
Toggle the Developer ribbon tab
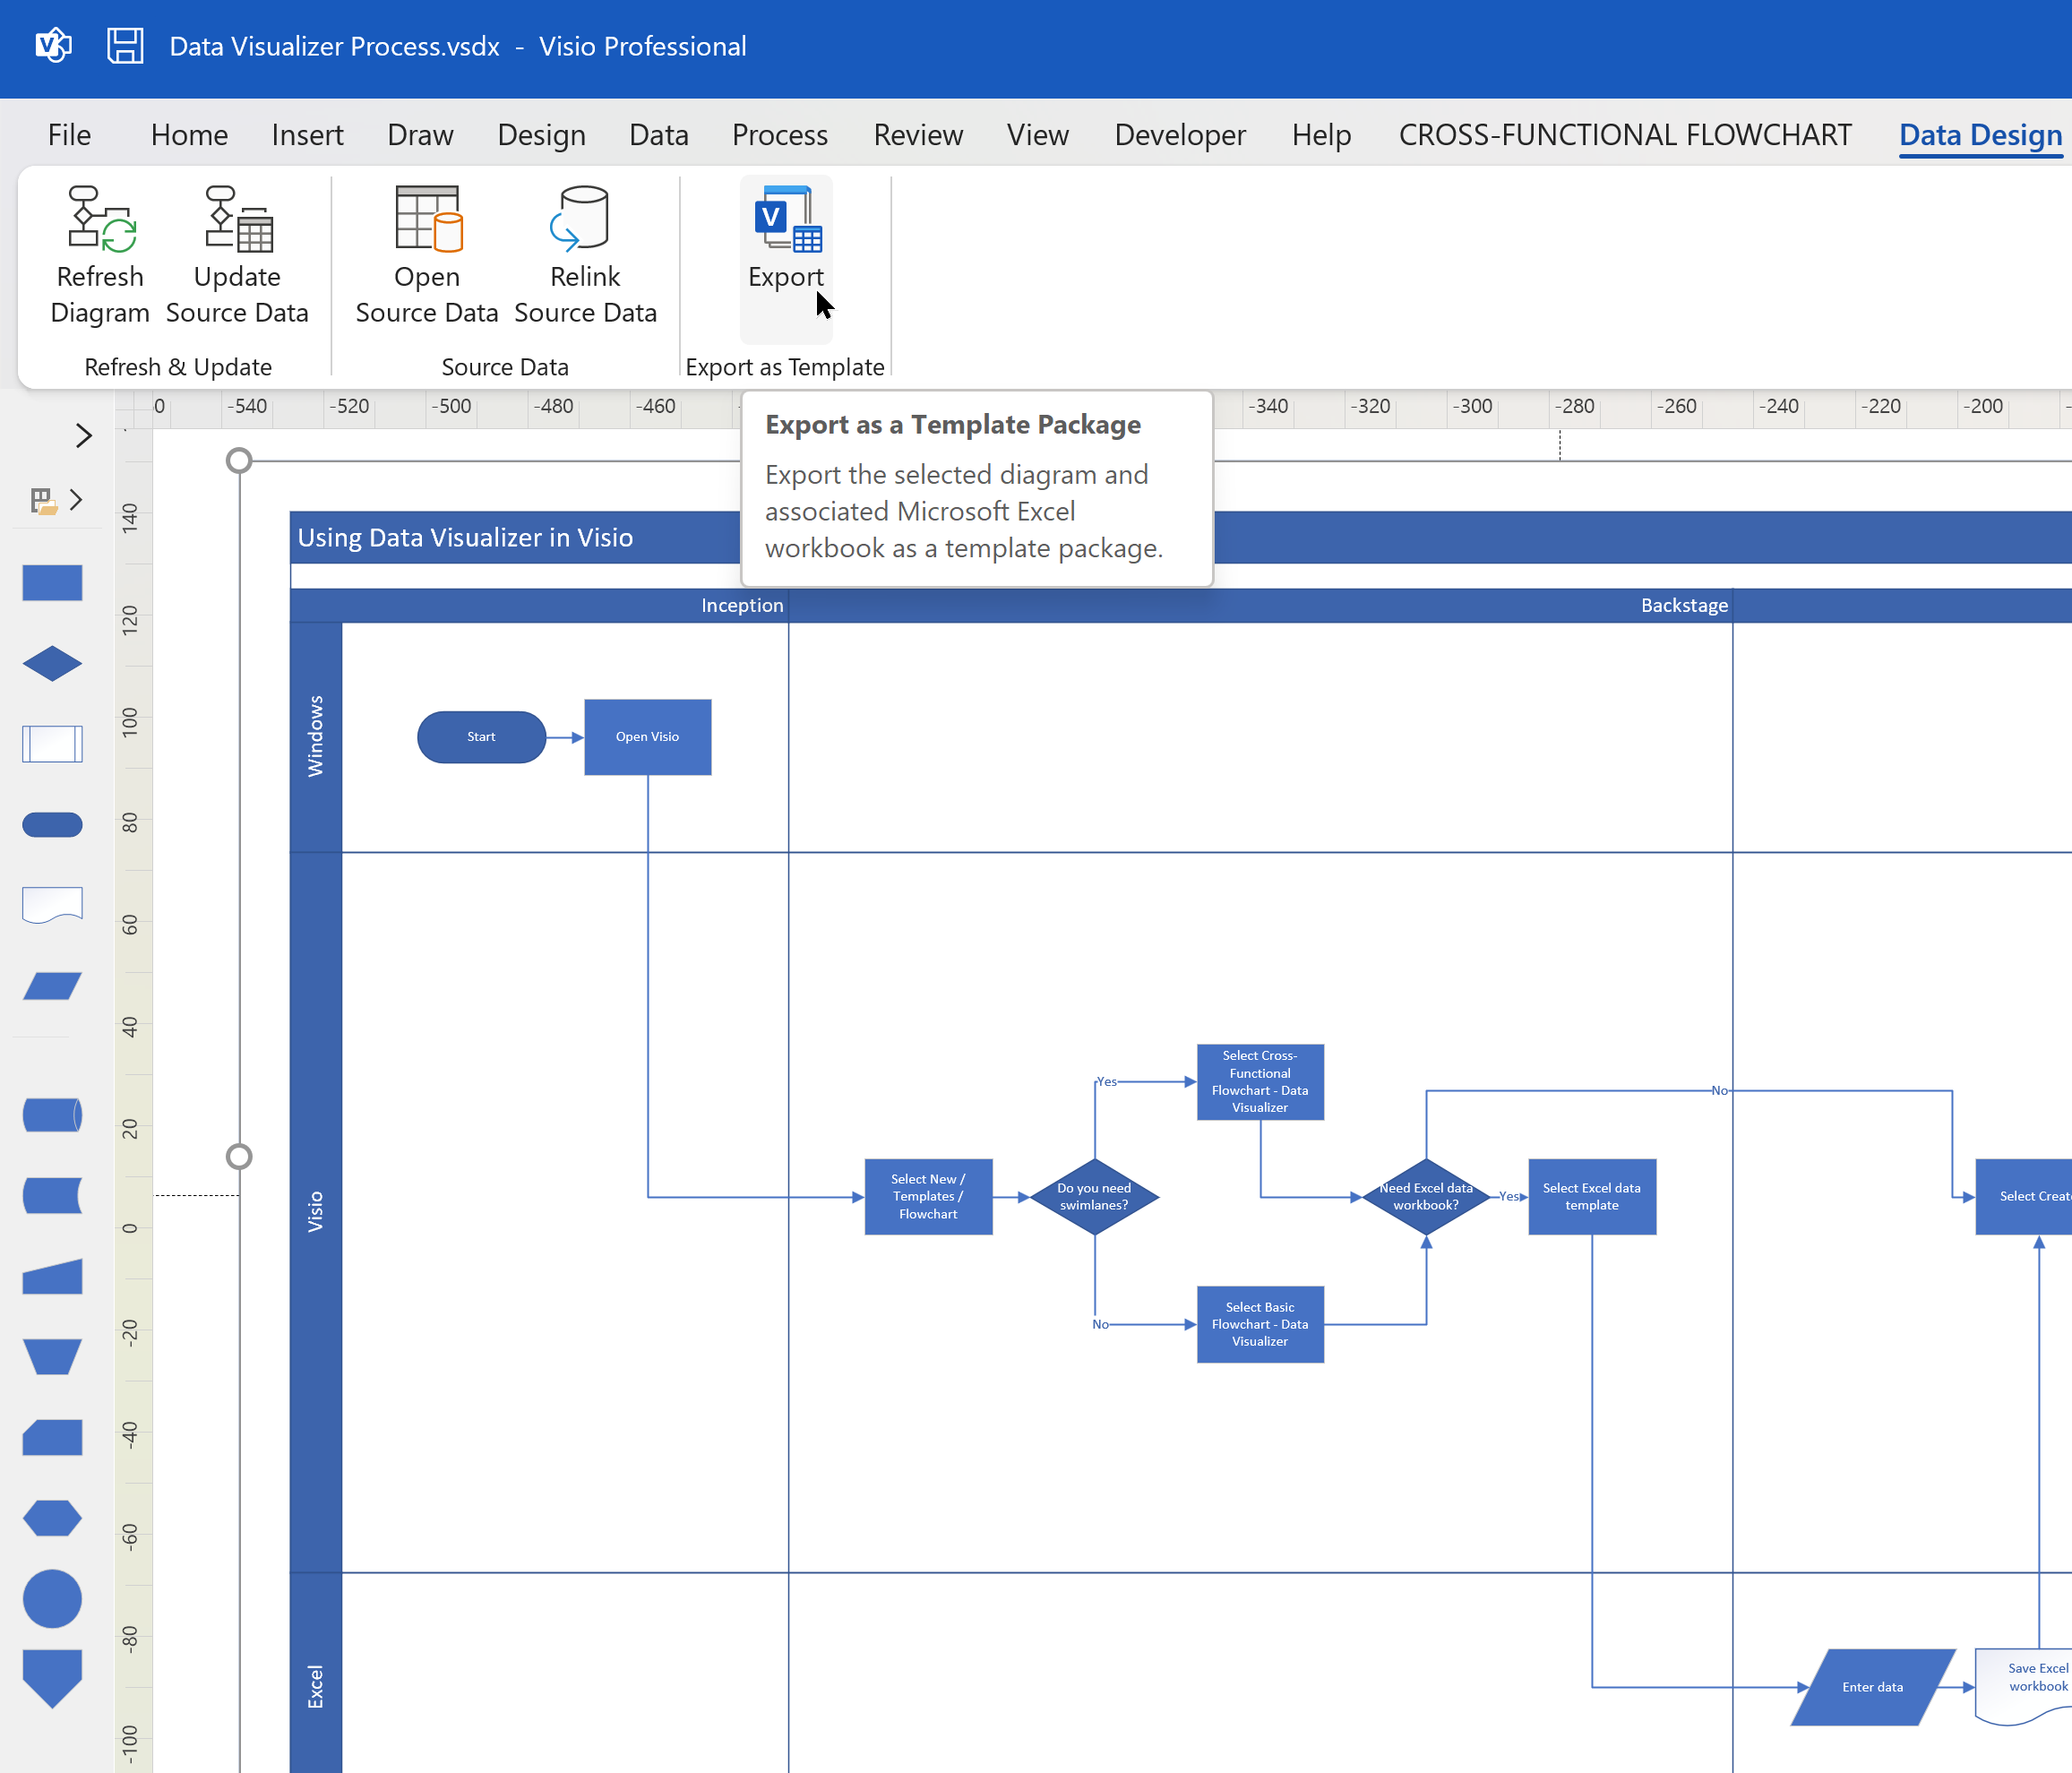(x=1181, y=135)
